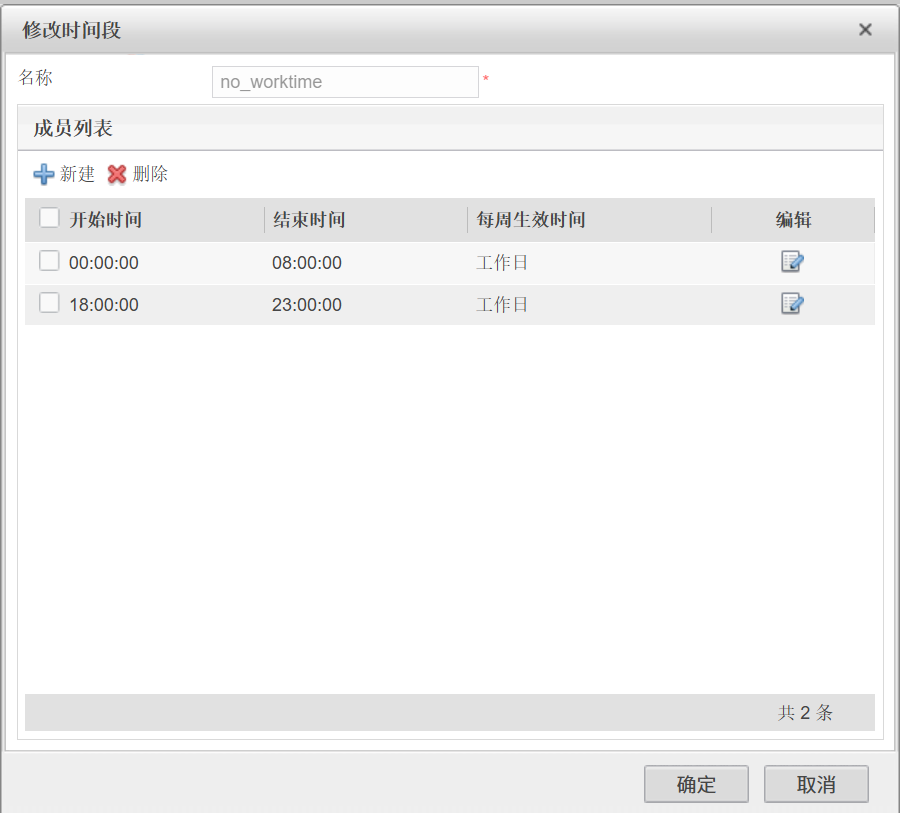Select the end time 23:00:00 cell
This screenshot has width=900, height=813.
point(307,305)
